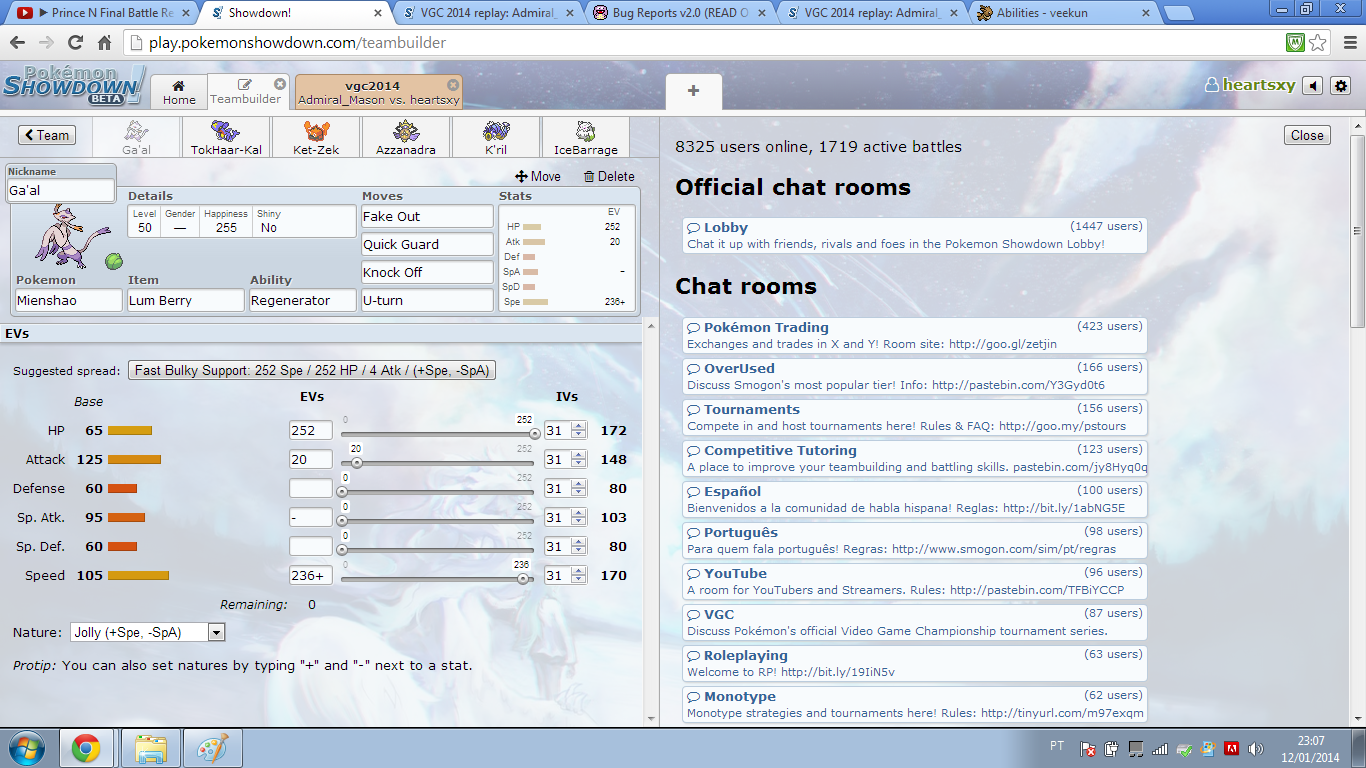Select the Quick Guard move slot
Screen dimensions: 1366x768
click(x=427, y=244)
